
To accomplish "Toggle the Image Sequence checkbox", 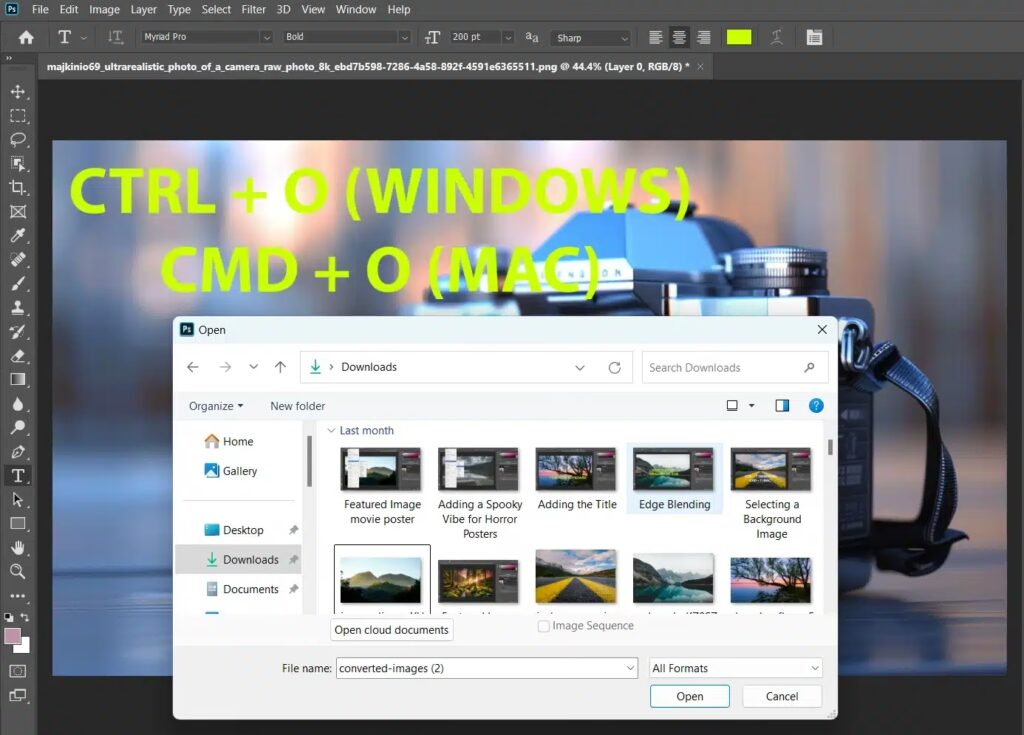I will point(544,626).
